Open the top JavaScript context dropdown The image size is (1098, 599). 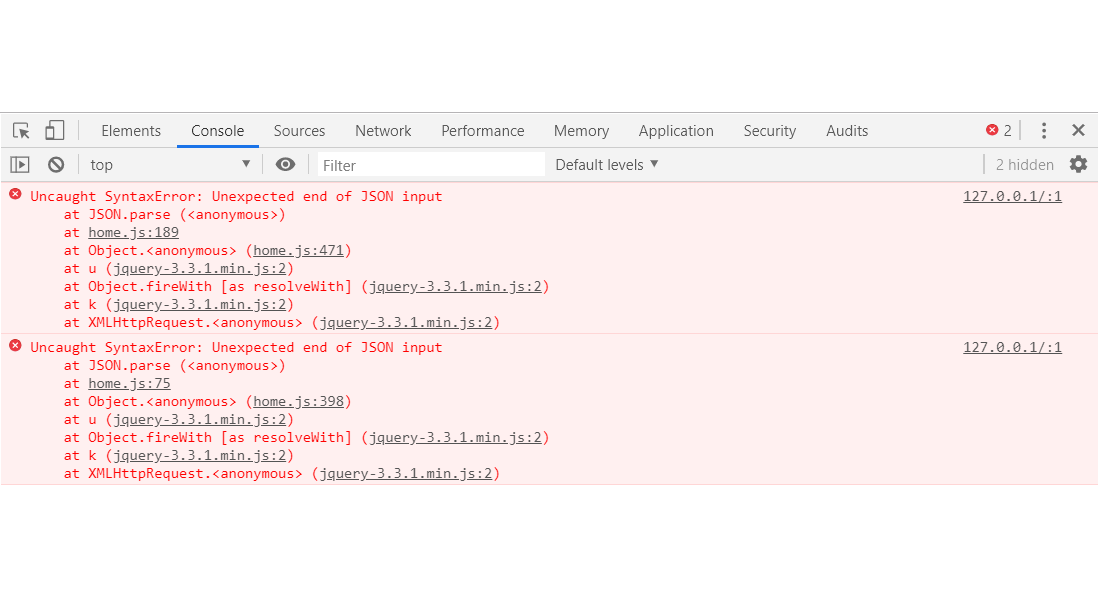170,165
